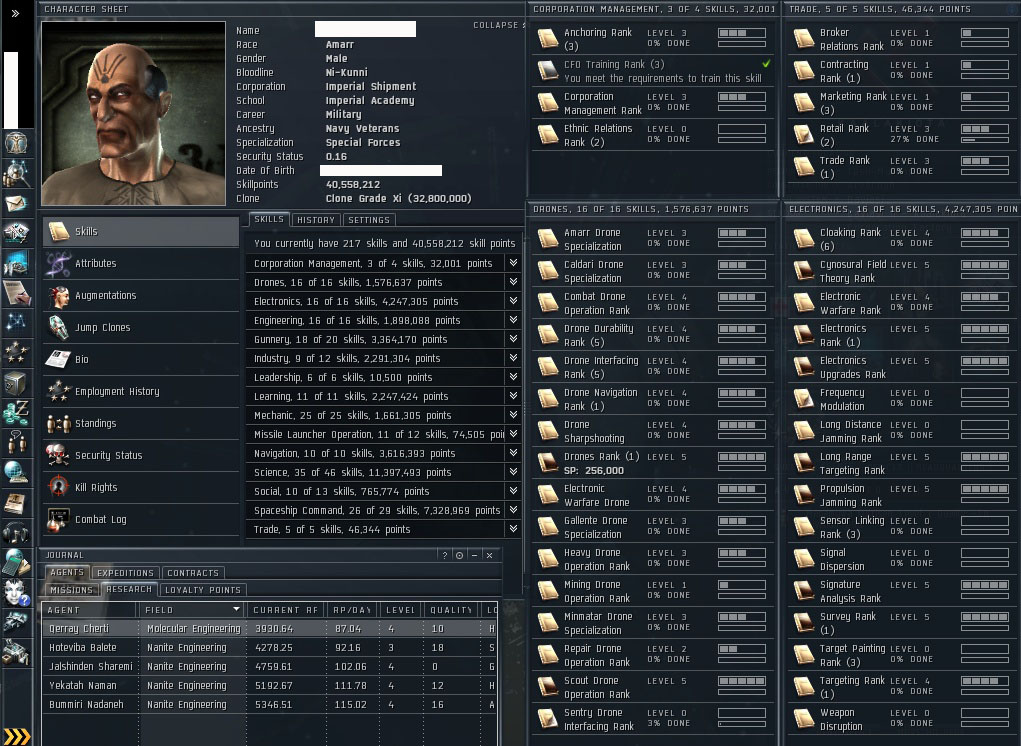Image resolution: width=1021 pixels, height=746 pixels.
Task: Click the Employment History stars icon
Action: (59, 391)
